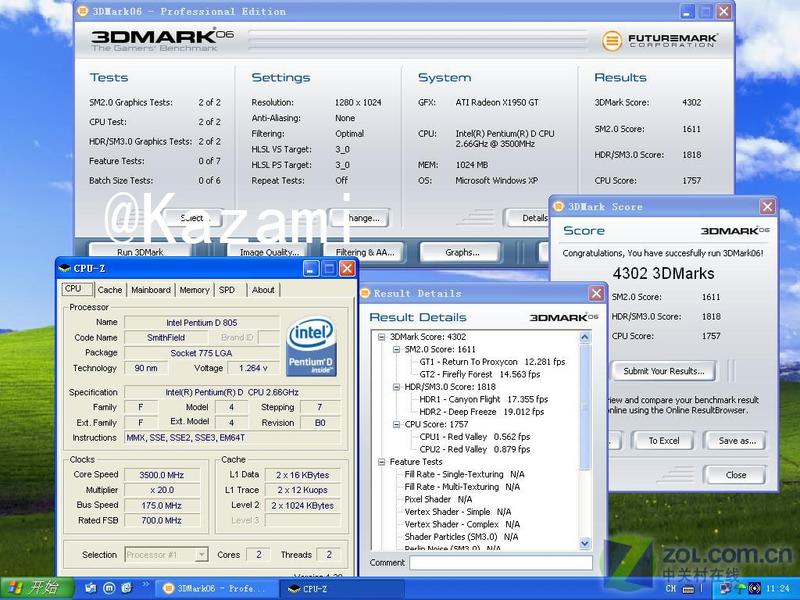Image resolution: width=800 pixels, height=600 pixels.
Task: Click Submit Your Results... button
Action: tap(664, 371)
